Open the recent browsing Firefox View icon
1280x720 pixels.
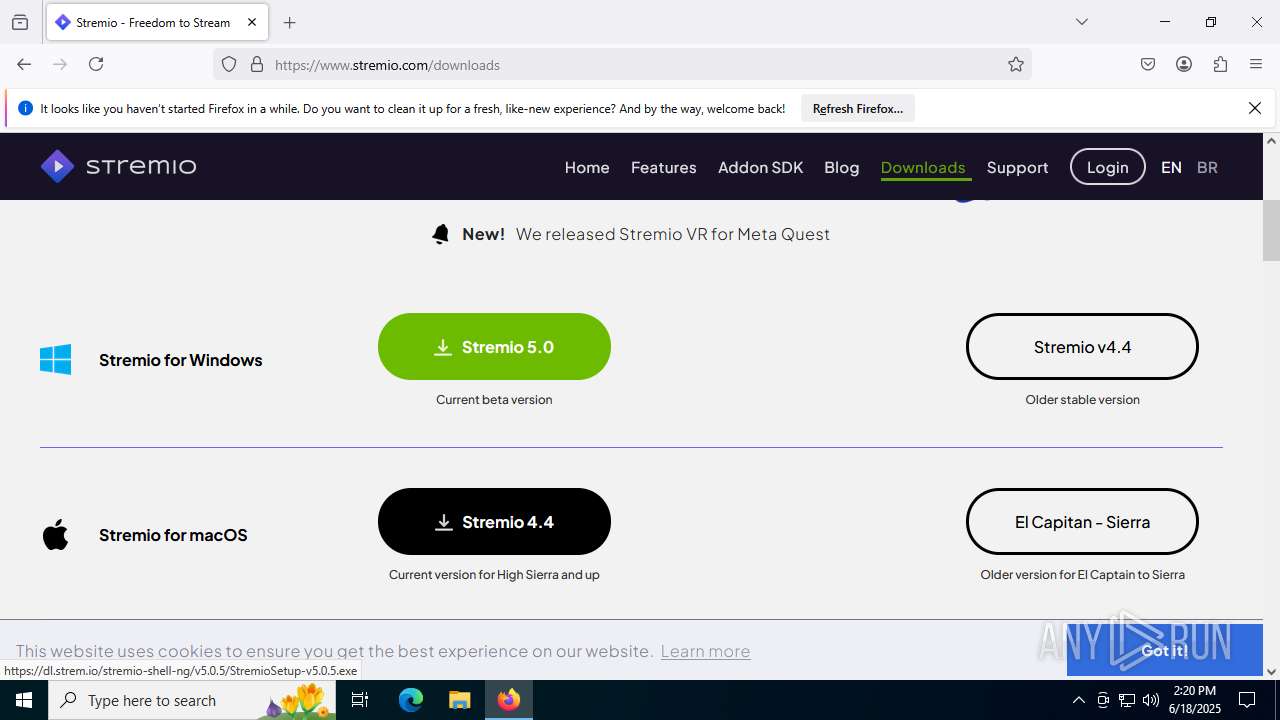pos(20,22)
